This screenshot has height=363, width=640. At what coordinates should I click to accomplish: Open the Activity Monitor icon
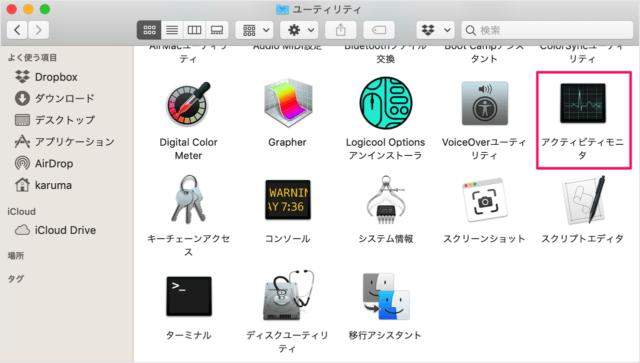click(x=583, y=103)
